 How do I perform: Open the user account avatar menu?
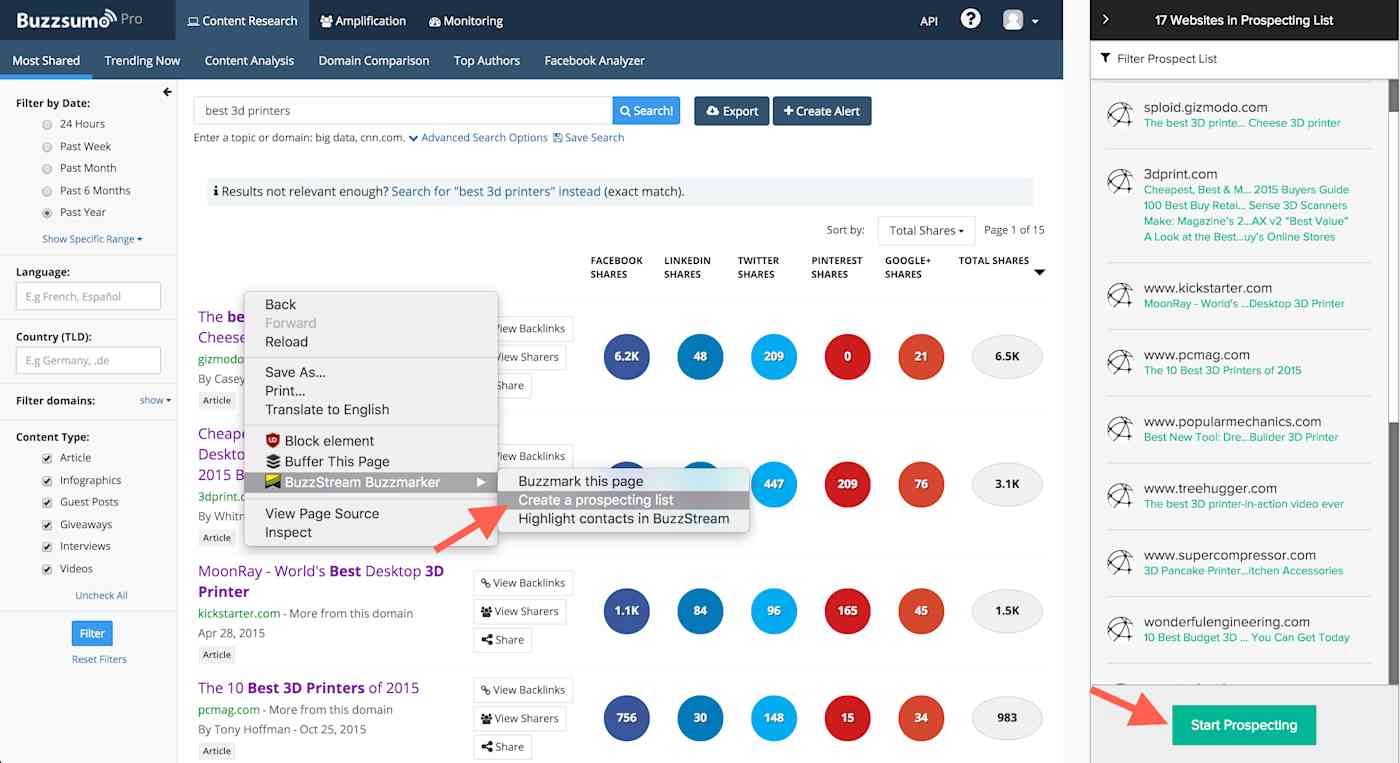coord(1014,20)
